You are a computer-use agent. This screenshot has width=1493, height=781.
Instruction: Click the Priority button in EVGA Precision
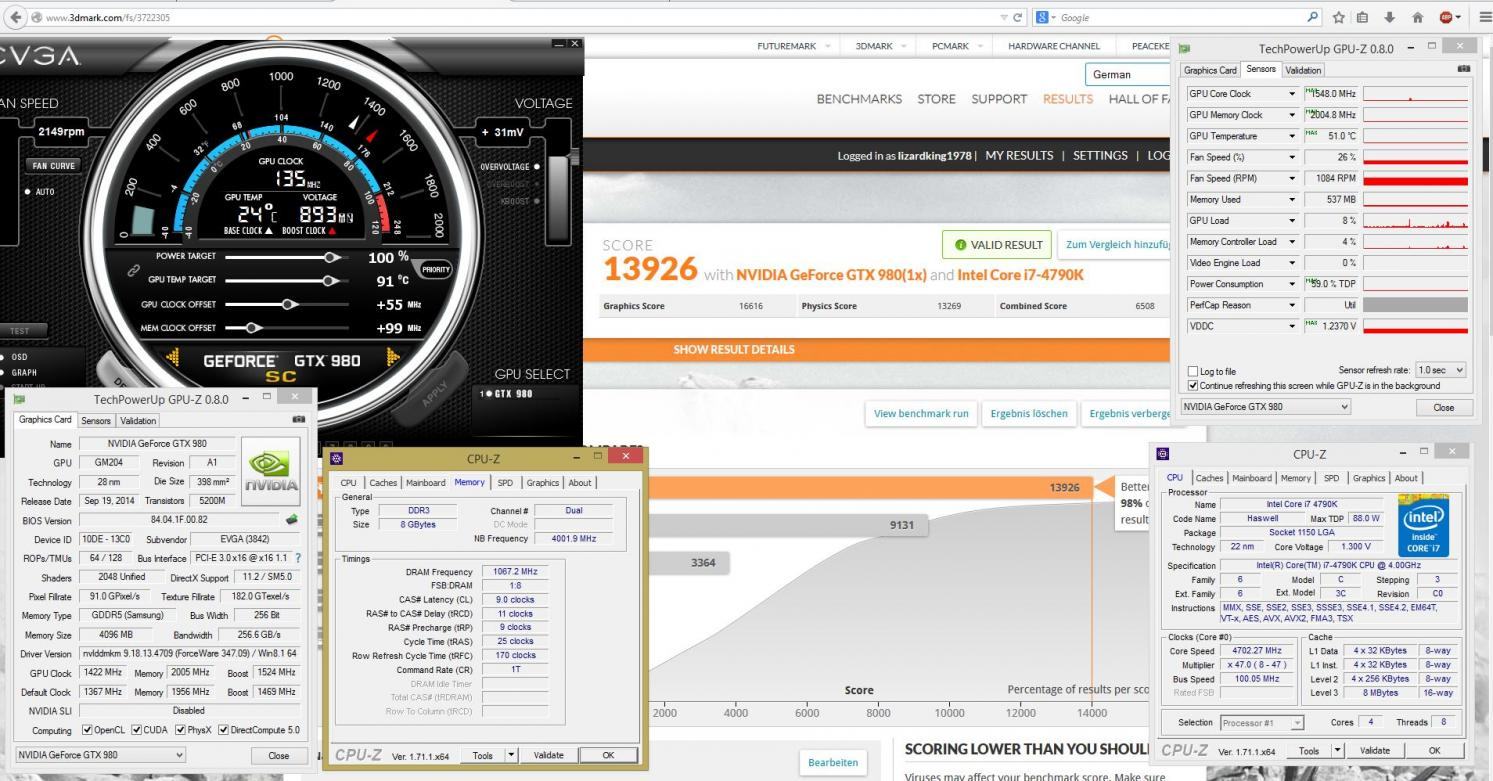435,269
